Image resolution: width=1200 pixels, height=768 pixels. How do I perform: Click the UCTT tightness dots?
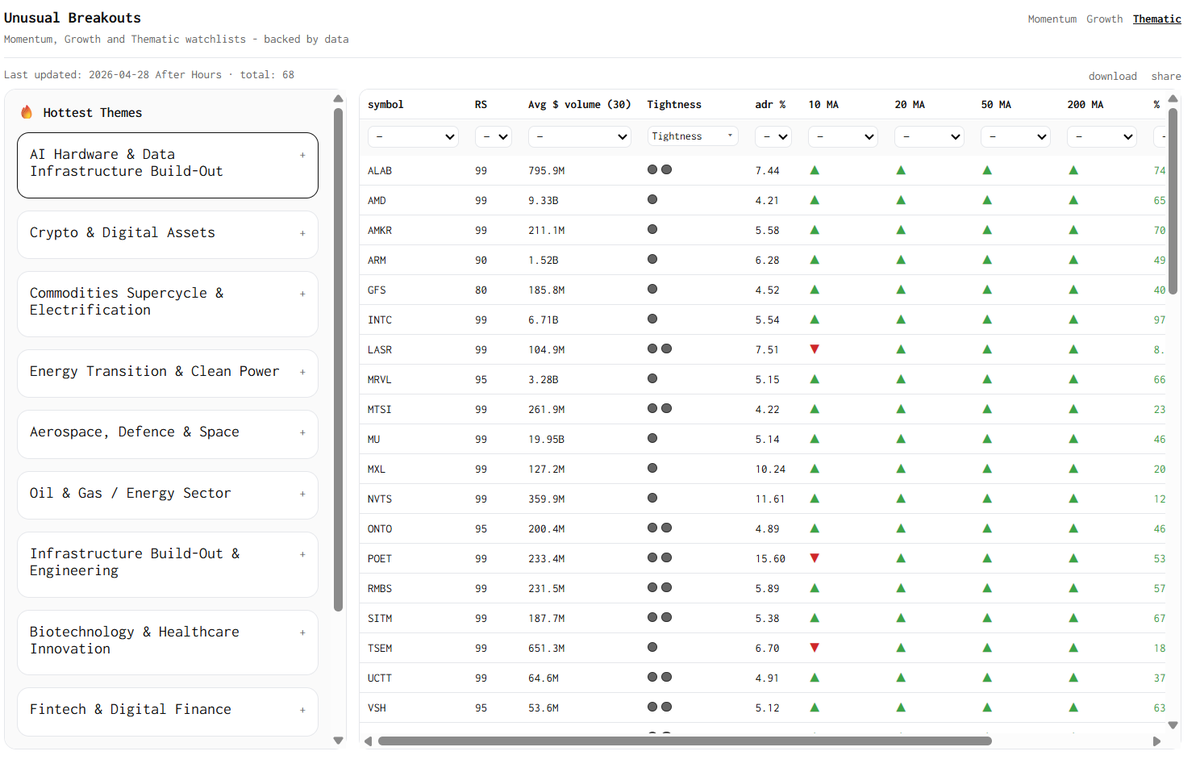(x=659, y=678)
